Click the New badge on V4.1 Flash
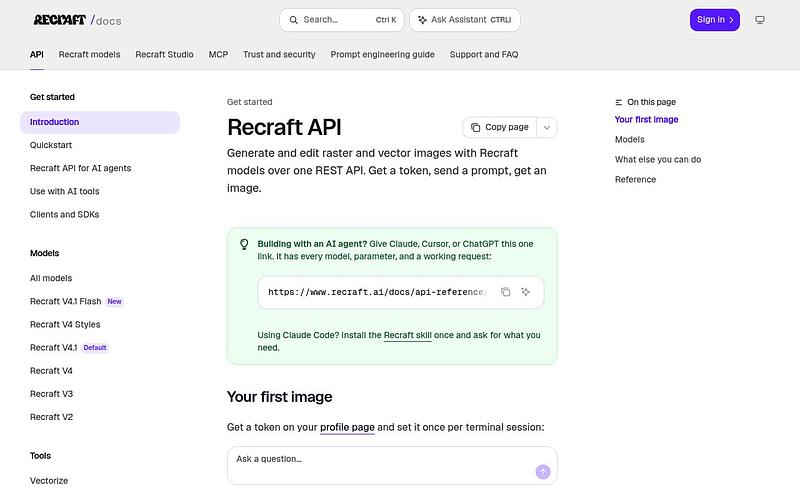The height and width of the screenshot is (500, 800). (114, 302)
